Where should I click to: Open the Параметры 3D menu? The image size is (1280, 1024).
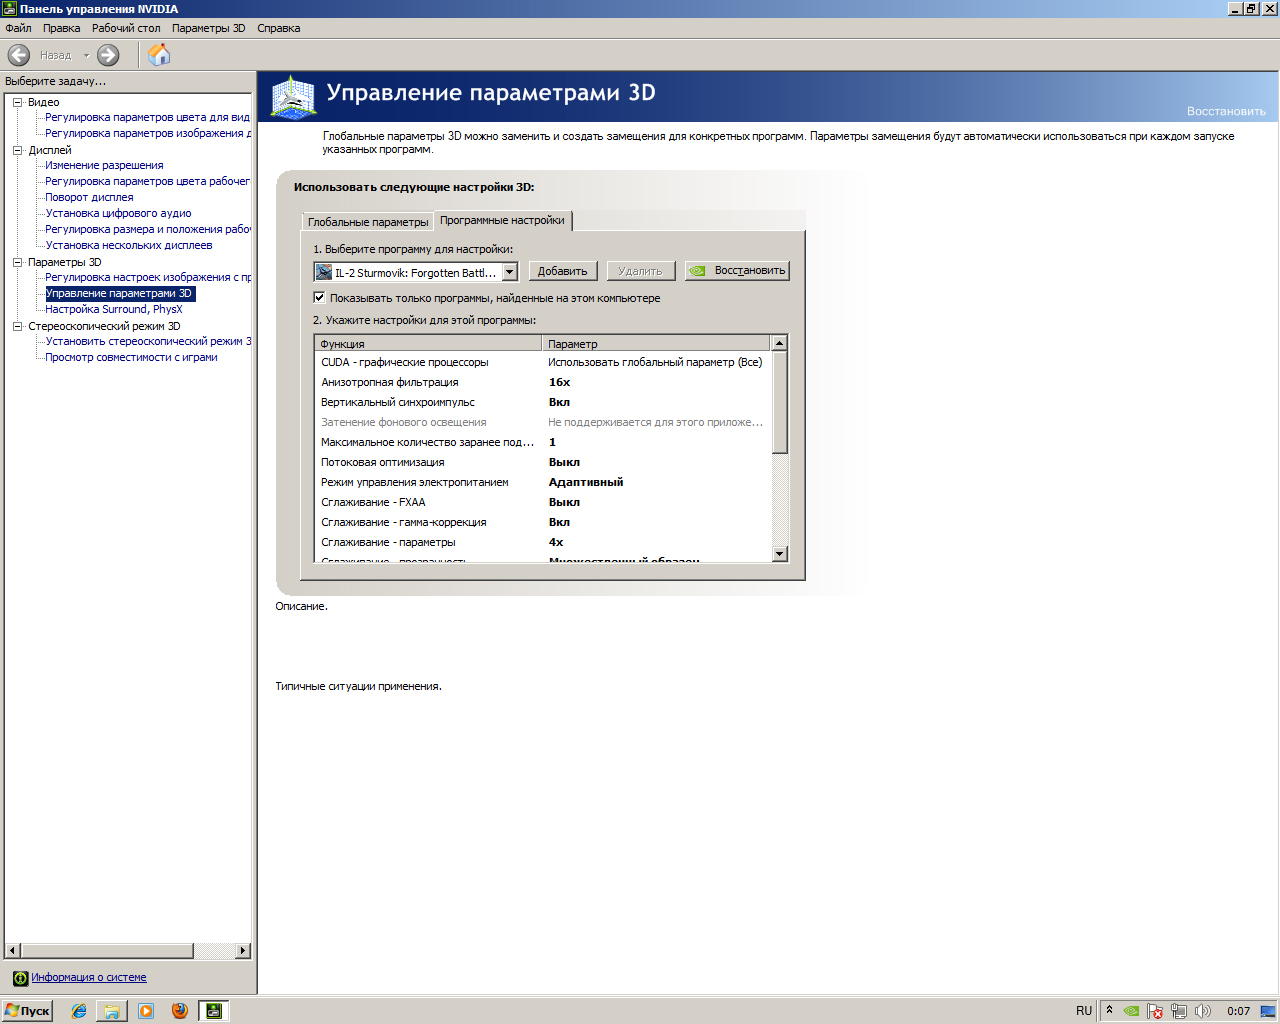point(208,28)
